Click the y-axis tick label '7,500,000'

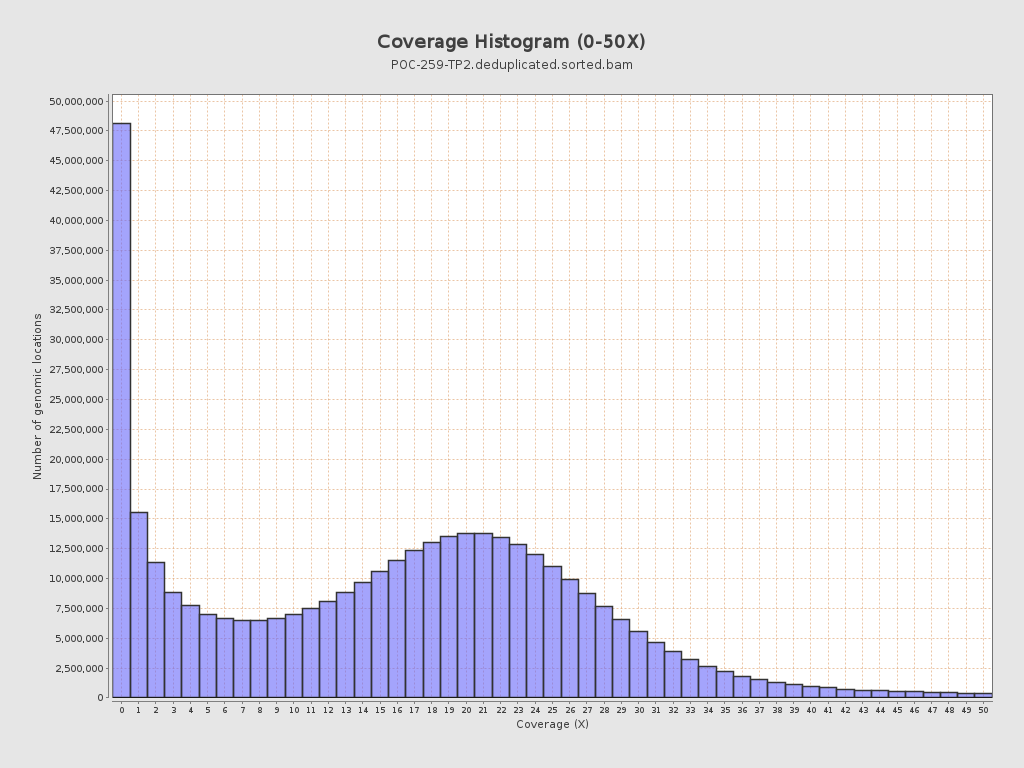pyautogui.click(x=79, y=609)
